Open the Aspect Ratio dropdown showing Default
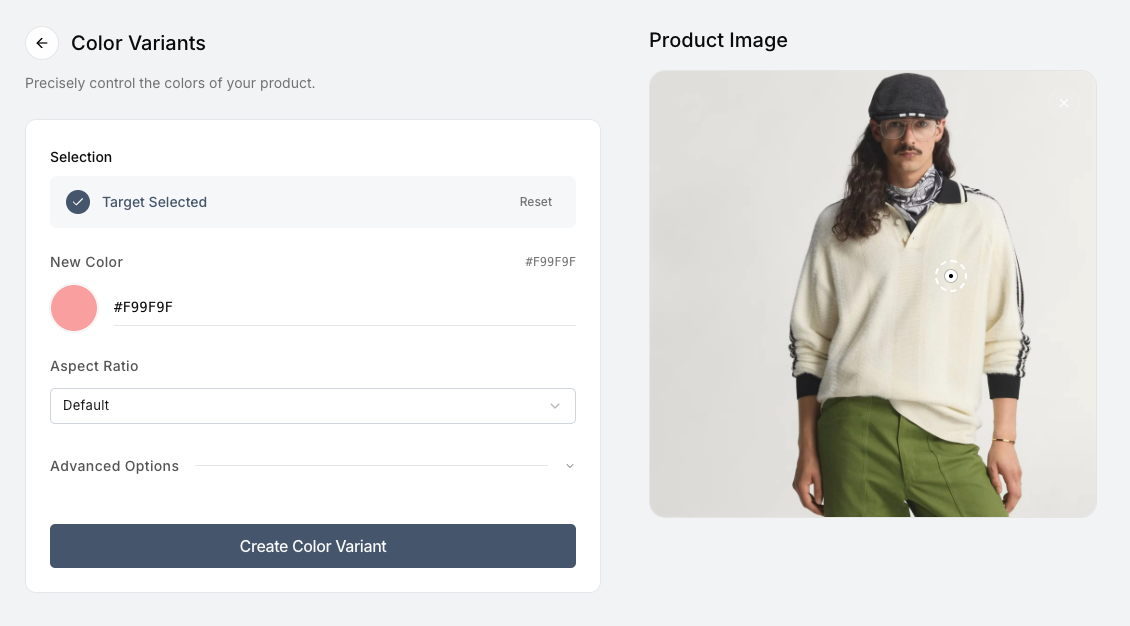 coord(313,405)
